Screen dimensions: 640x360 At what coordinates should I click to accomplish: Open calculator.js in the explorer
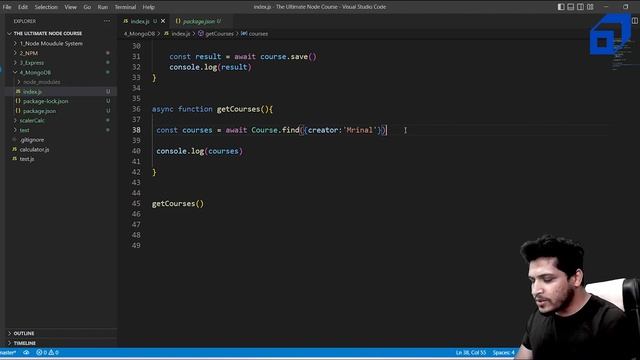click(34, 149)
